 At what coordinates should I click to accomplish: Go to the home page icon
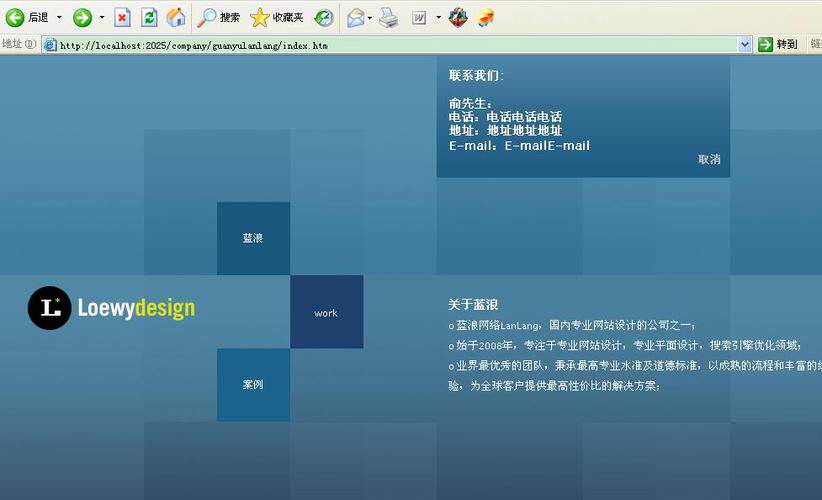tap(176, 18)
